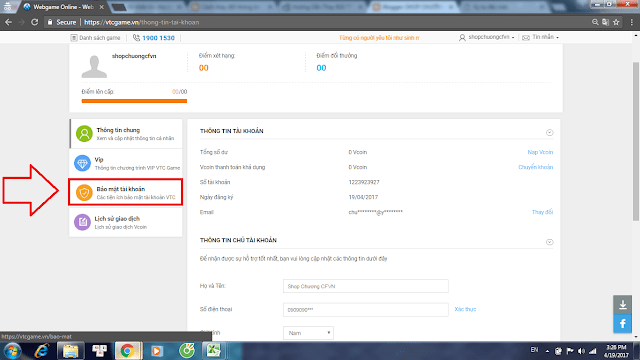Go back with the browser back arrow
Viewport: 640px width, 360px height.
coord(8,22)
